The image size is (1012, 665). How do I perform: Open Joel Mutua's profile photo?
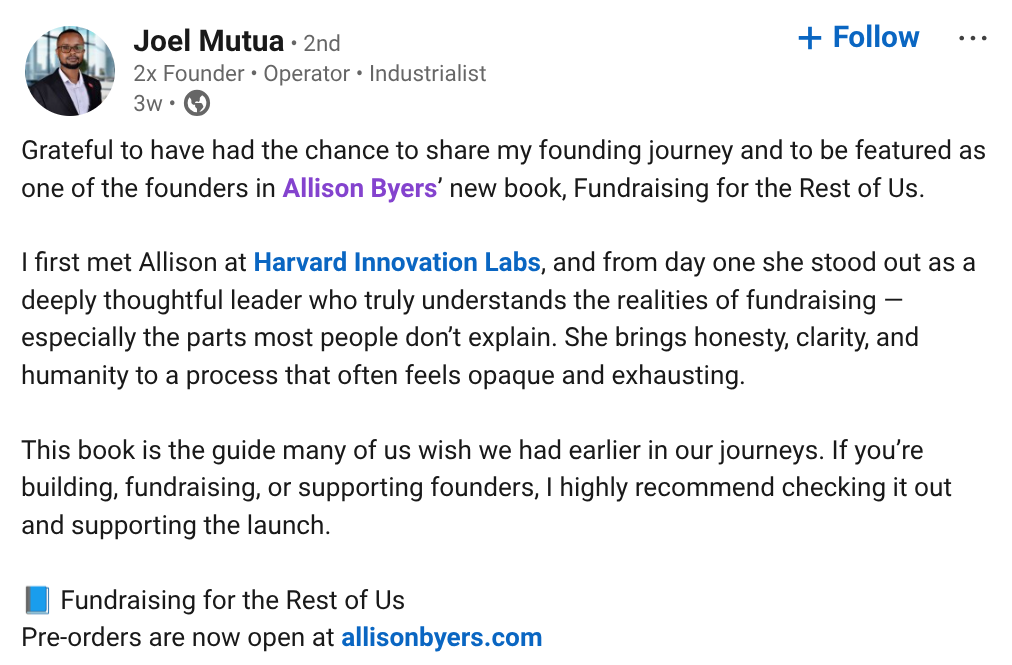pos(70,71)
